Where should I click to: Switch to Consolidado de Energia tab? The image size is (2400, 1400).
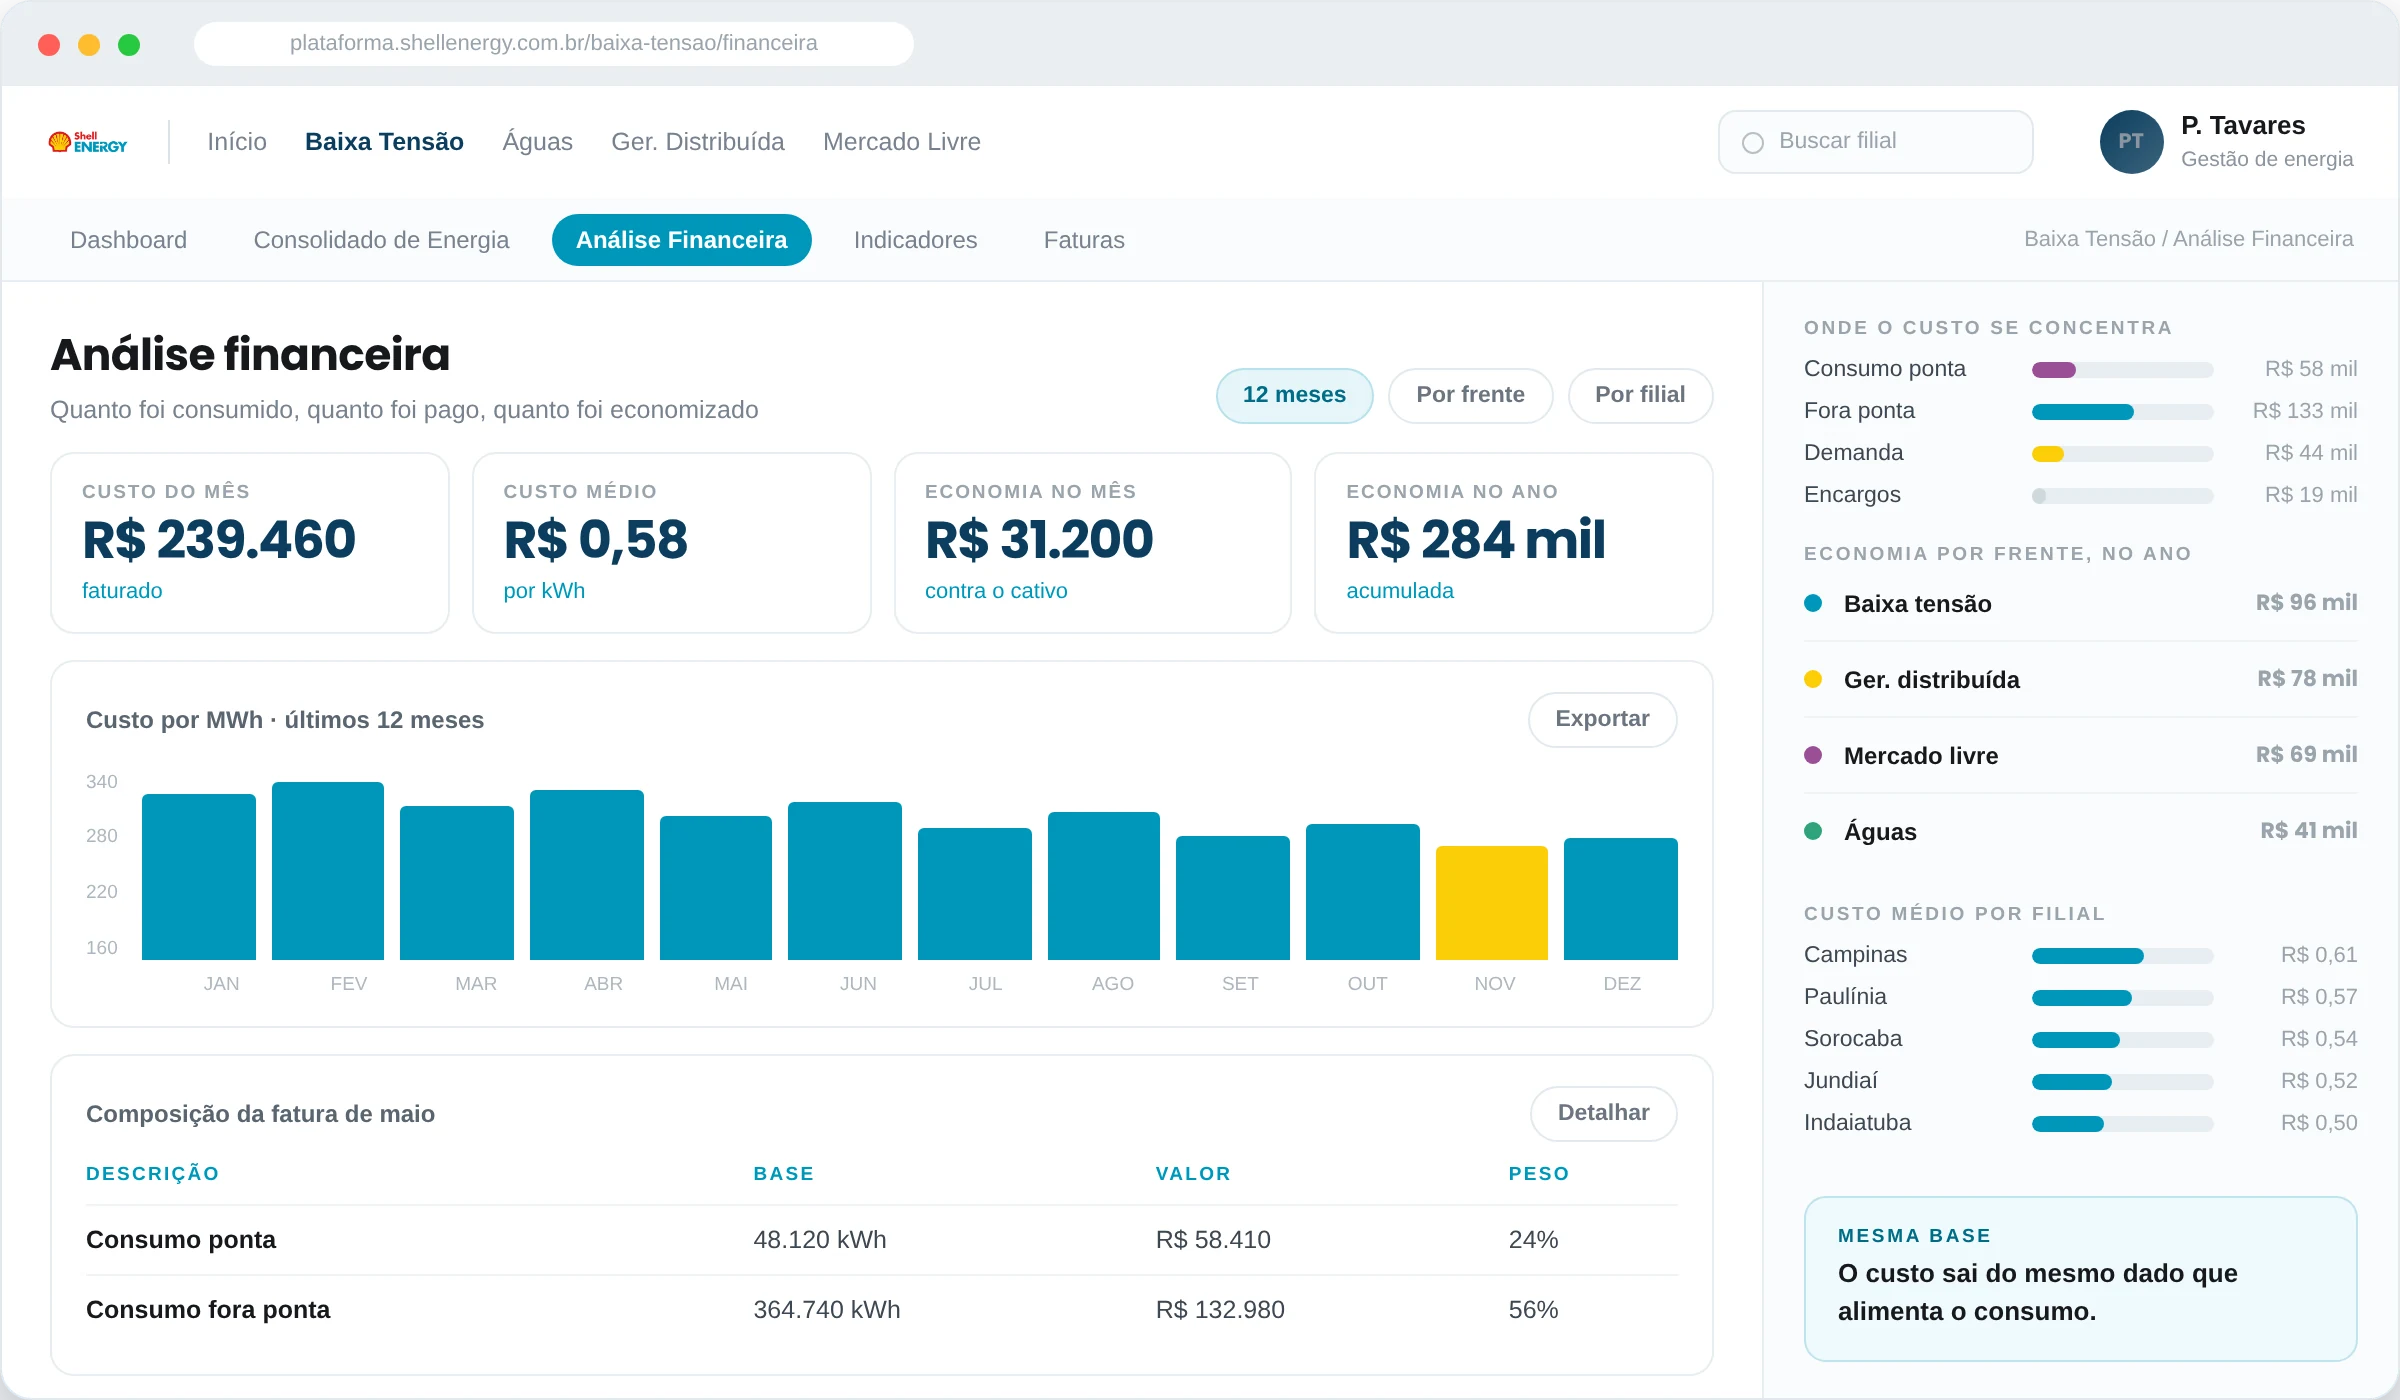381,240
